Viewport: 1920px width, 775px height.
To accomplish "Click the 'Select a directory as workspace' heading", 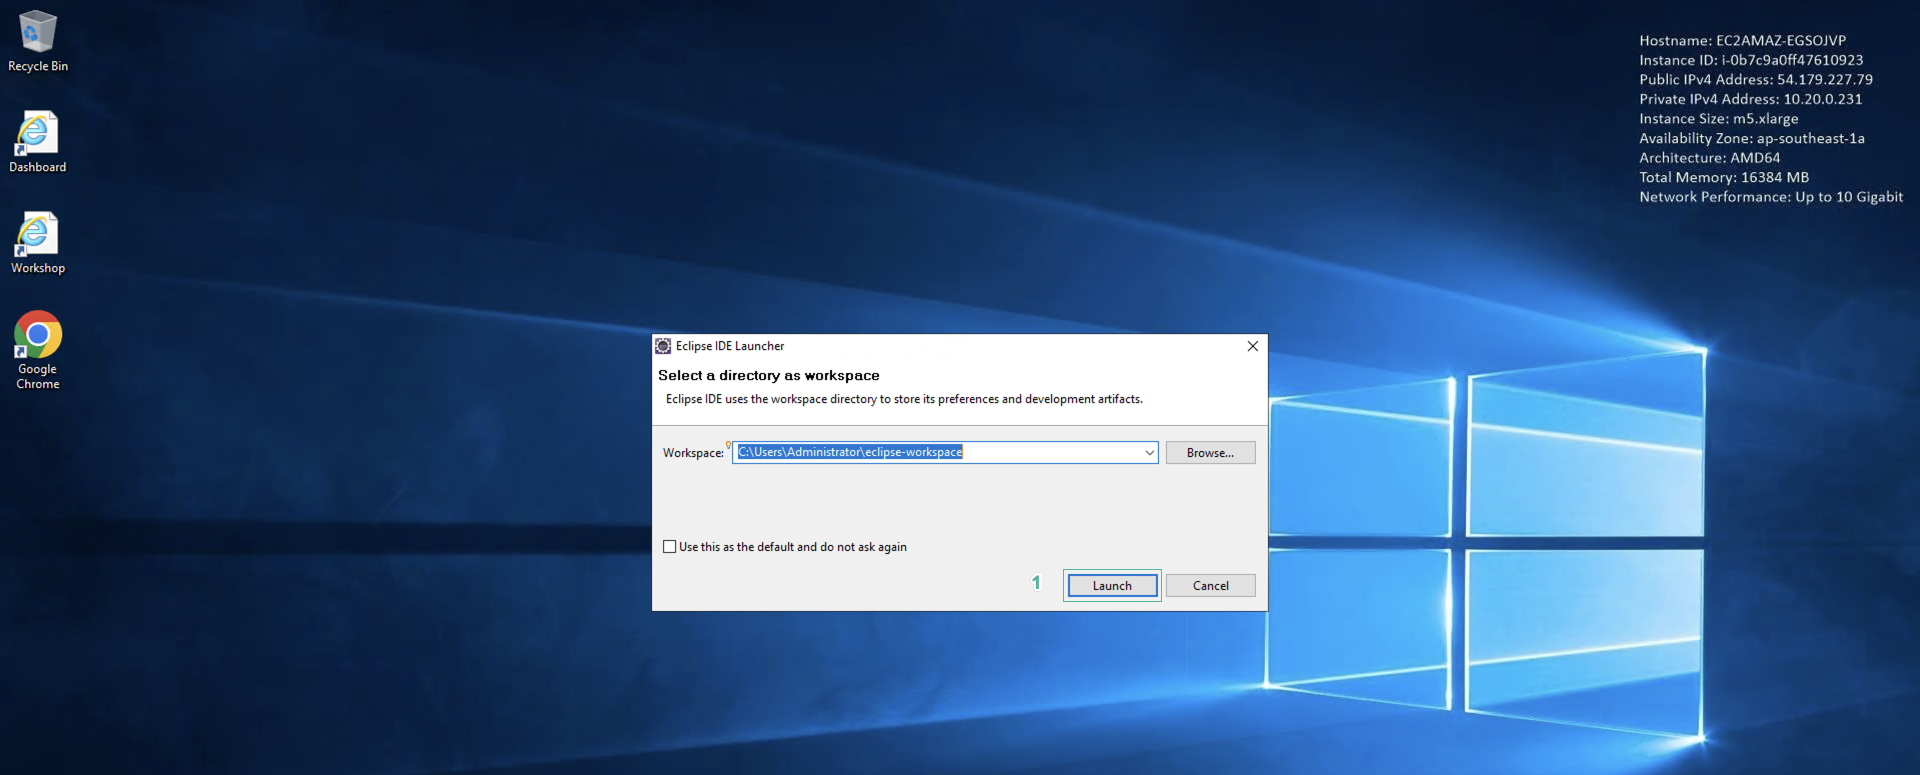I will 769,376.
